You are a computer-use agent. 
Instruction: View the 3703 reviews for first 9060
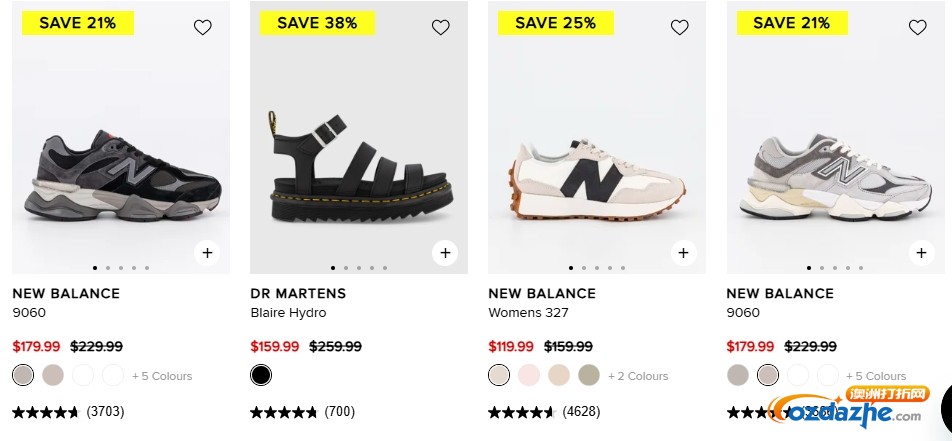105,411
